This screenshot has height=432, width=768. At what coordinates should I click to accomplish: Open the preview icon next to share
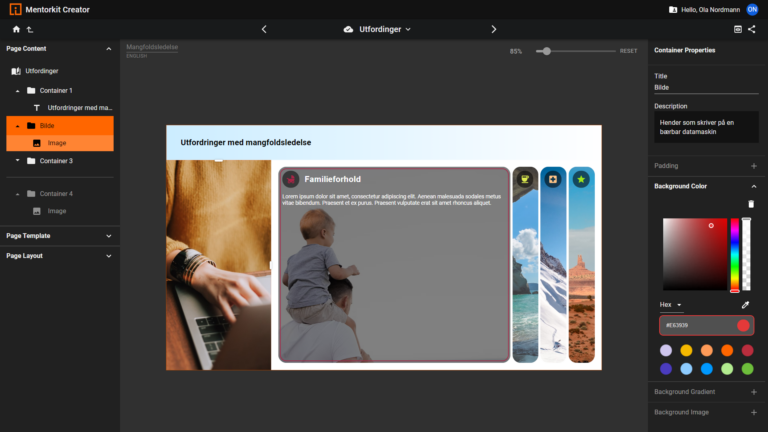point(738,29)
